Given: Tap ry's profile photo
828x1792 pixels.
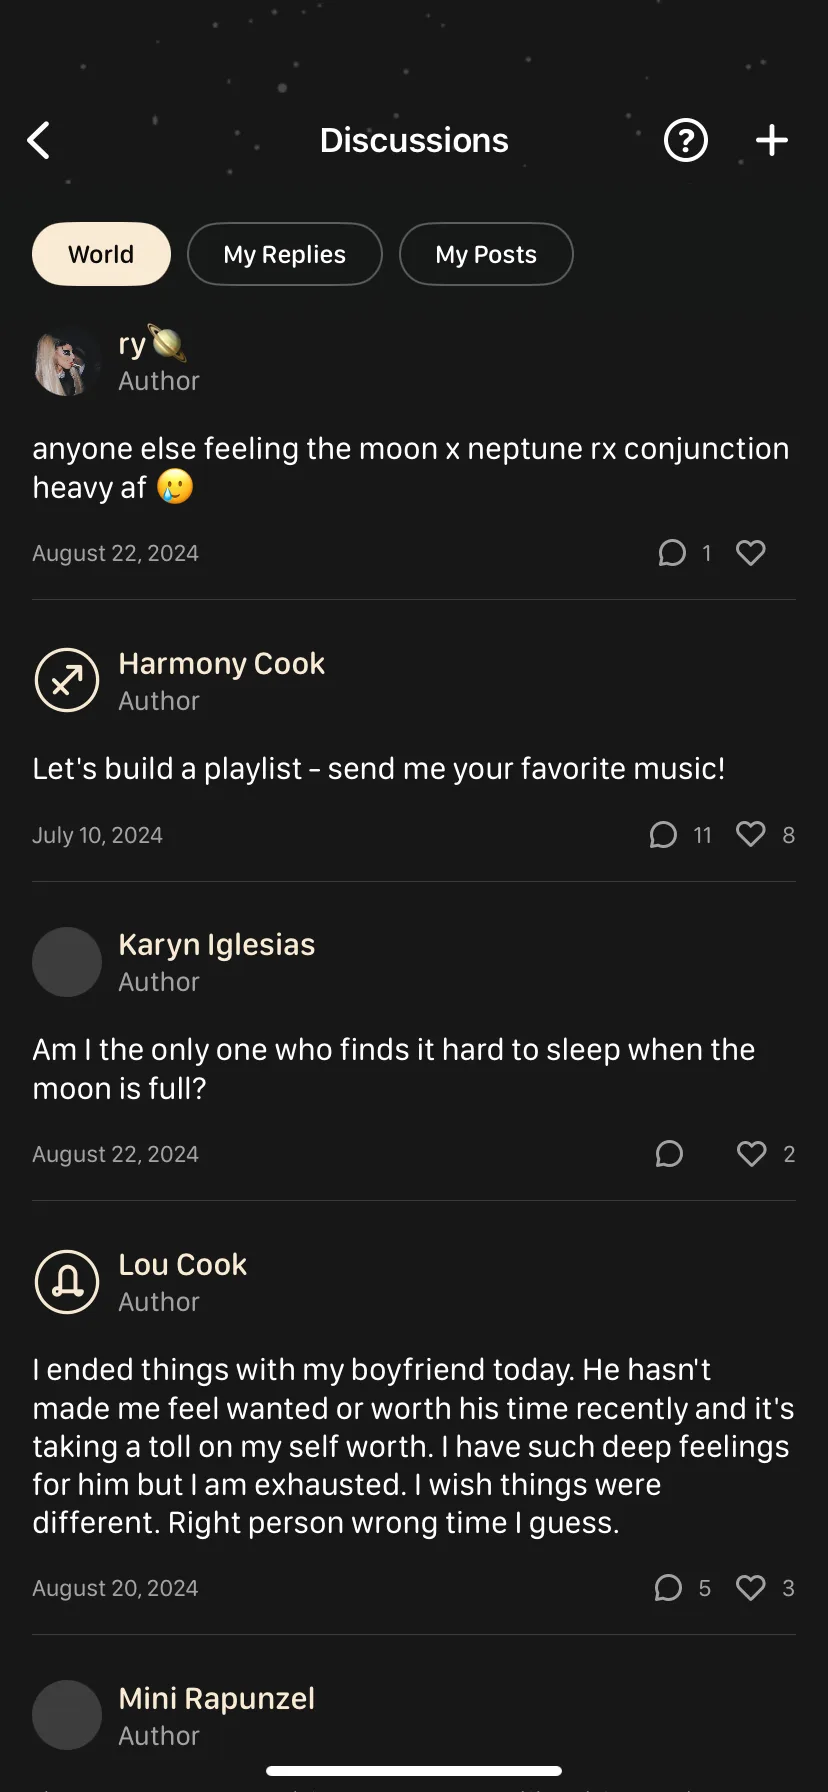Looking at the screenshot, I should pyautogui.click(x=67, y=362).
